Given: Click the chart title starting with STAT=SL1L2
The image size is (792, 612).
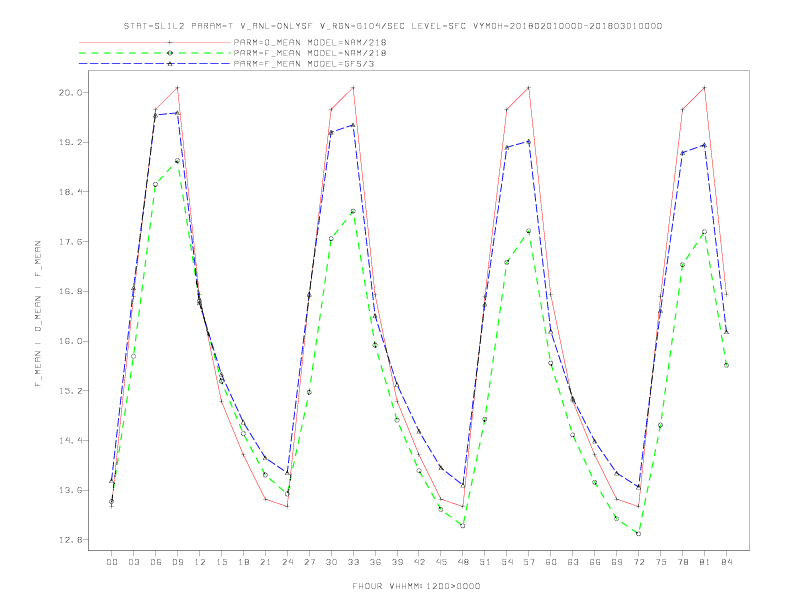Looking at the screenshot, I should (x=393, y=26).
